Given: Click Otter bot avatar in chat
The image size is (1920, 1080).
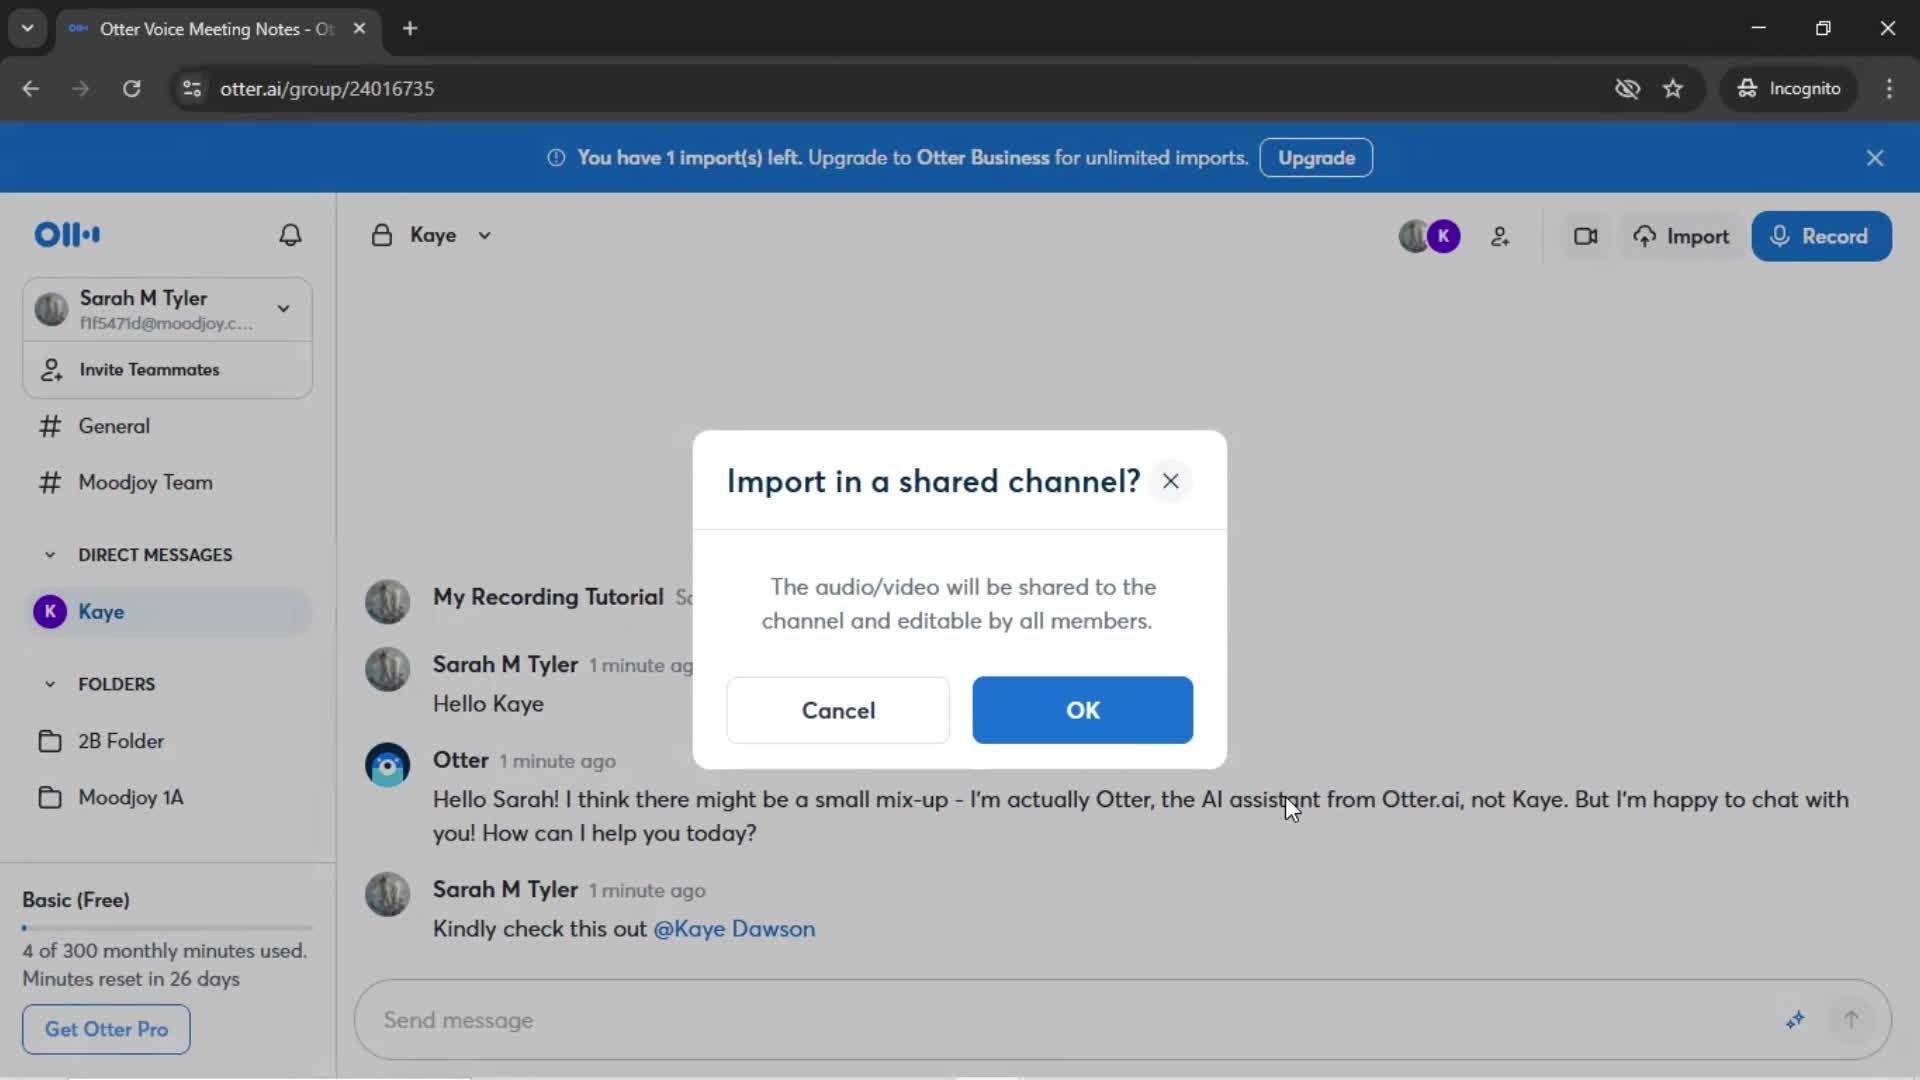Looking at the screenshot, I should coord(388,766).
